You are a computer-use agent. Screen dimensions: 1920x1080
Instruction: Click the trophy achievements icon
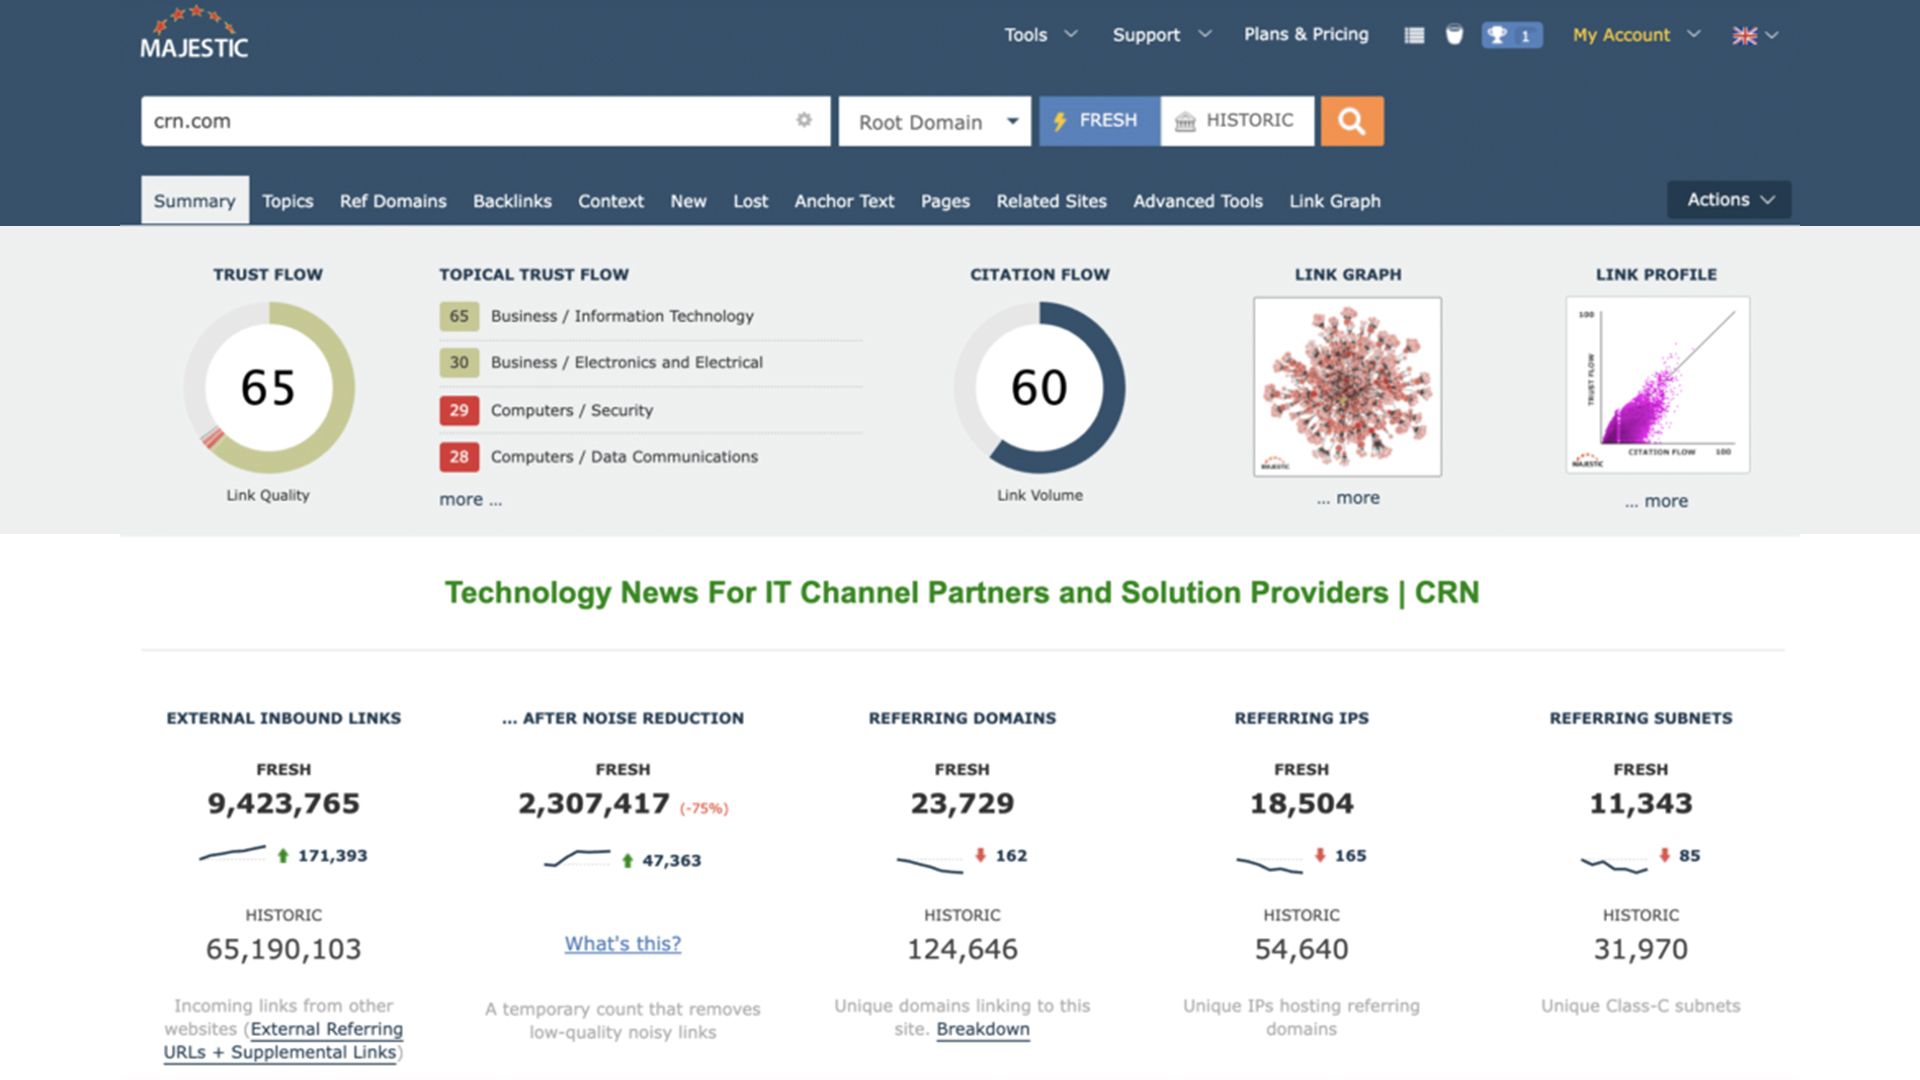(1497, 34)
